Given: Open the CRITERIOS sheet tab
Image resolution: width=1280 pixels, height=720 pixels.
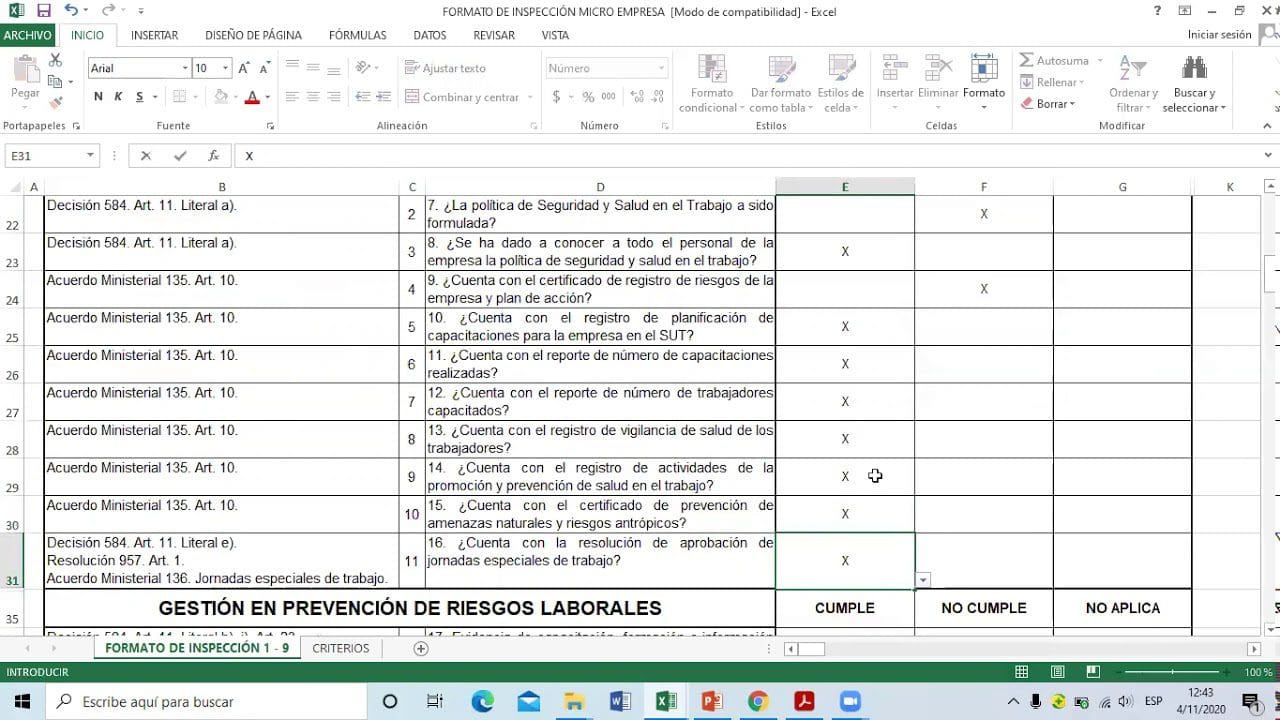Looking at the screenshot, I should click(x=341, y=648).
